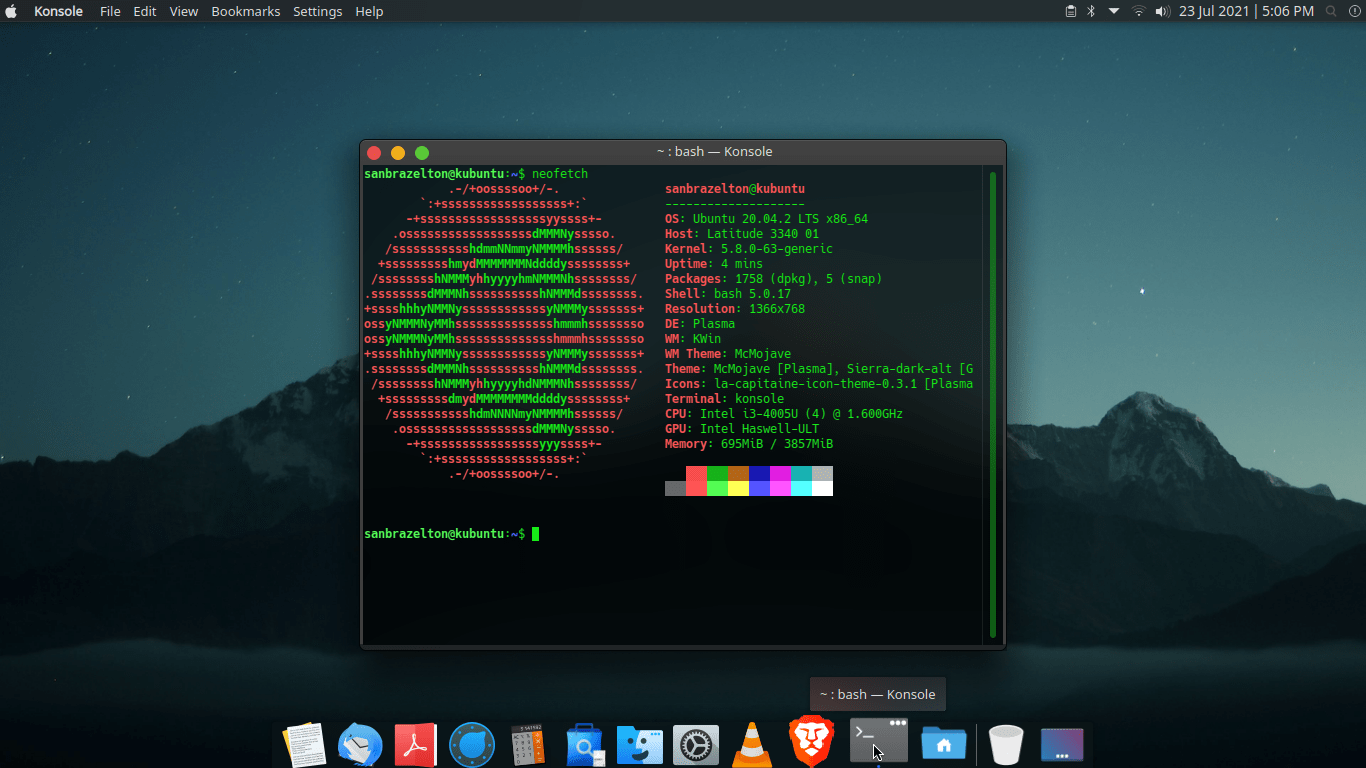The image size is (1366, 768).
Task: Open the Thunderbird mail icon
Action: (360, 744)
